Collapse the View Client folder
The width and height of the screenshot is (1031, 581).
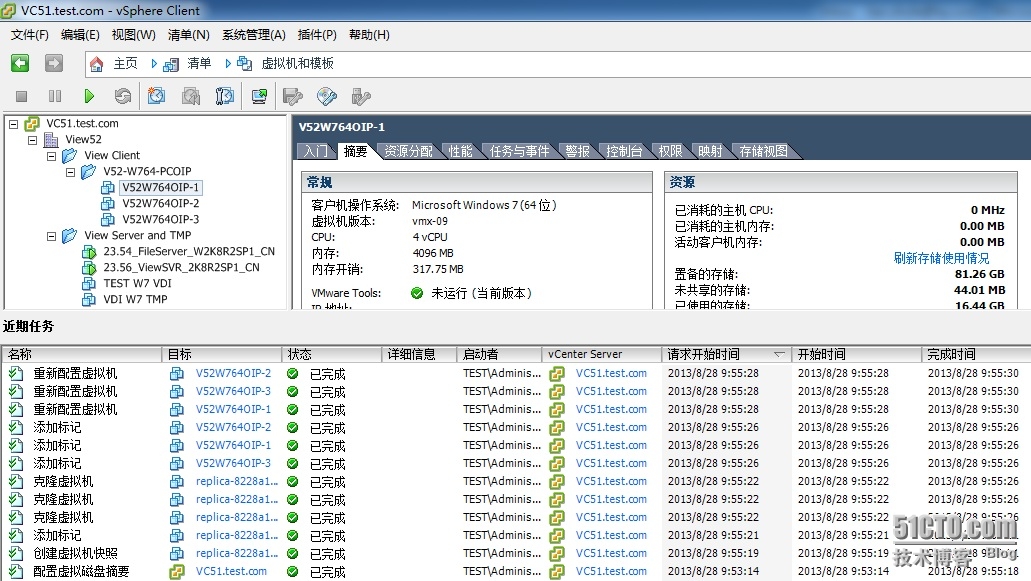51,156
